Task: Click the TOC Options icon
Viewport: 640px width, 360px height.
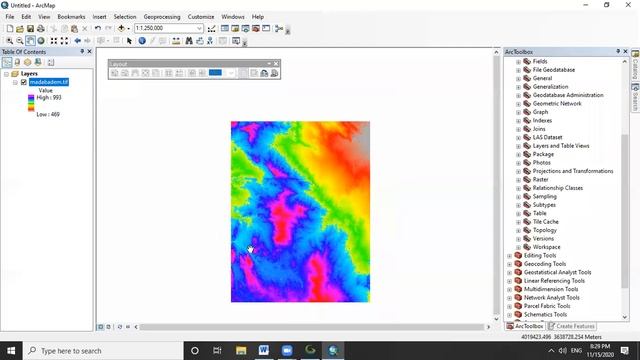Action: point(51,62)
